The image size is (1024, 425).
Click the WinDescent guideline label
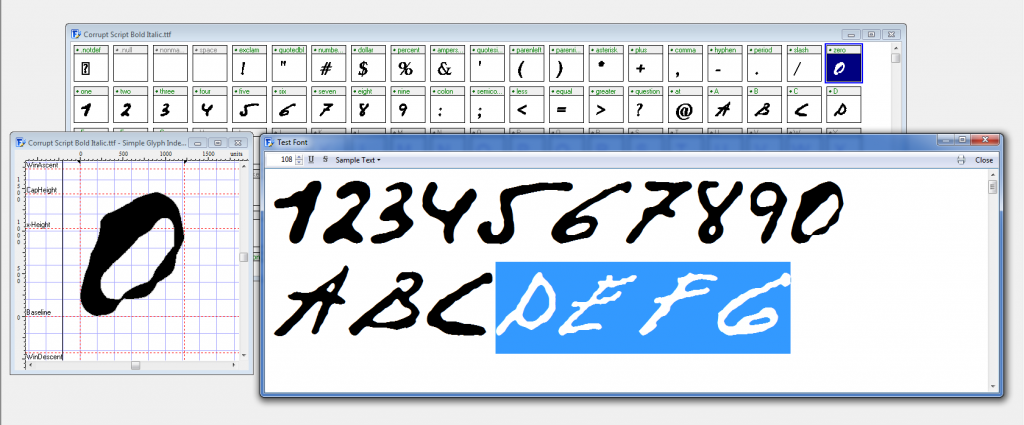44,356
